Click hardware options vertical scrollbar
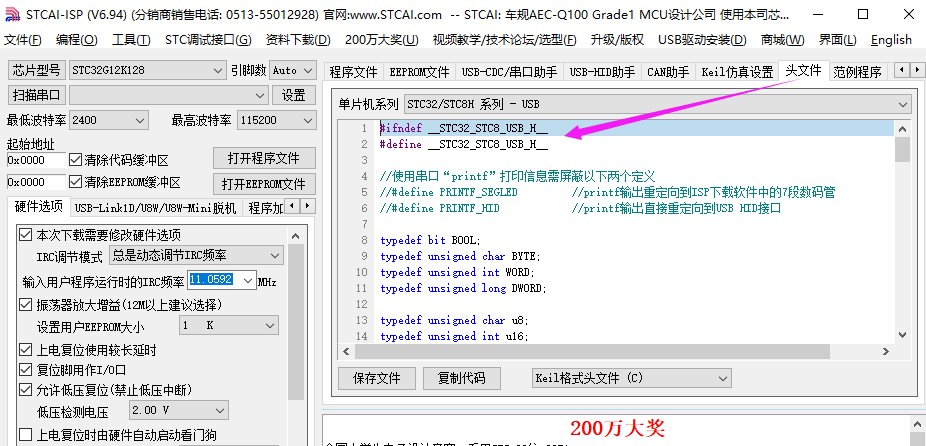The image size is (926, 446). click(296, 322)
